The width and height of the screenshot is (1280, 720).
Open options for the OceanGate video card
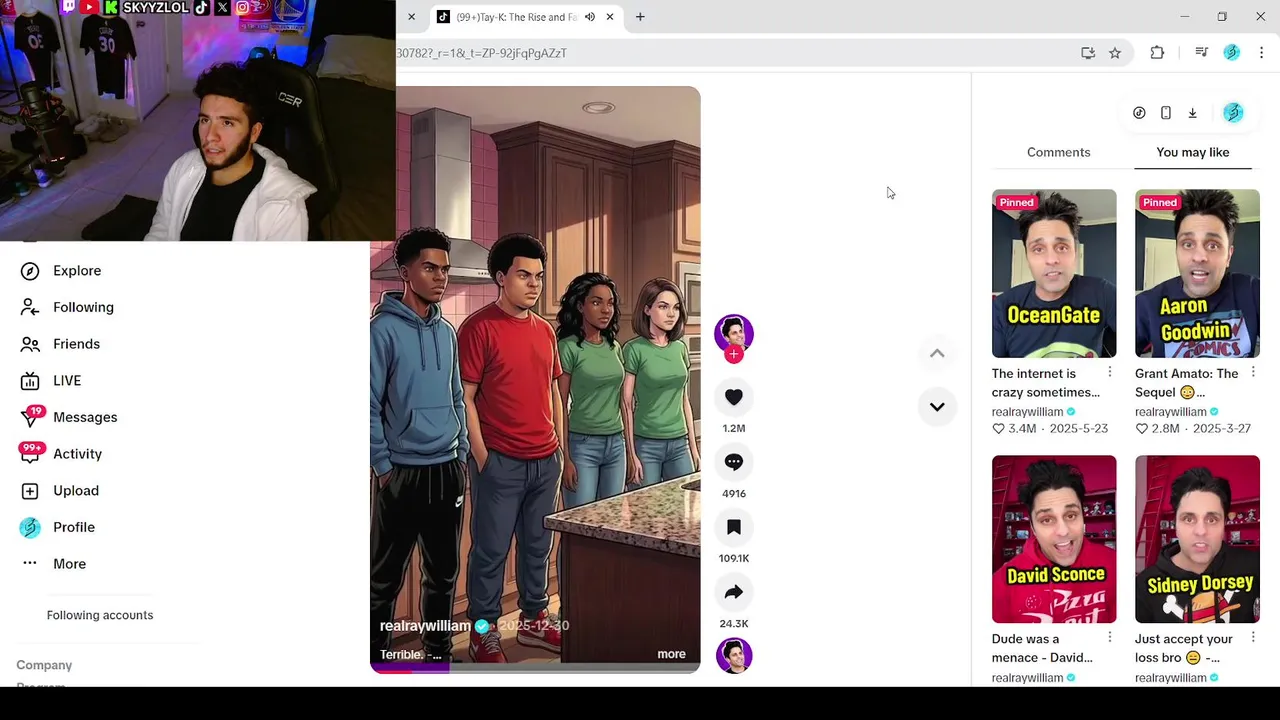coord(1109,372)
